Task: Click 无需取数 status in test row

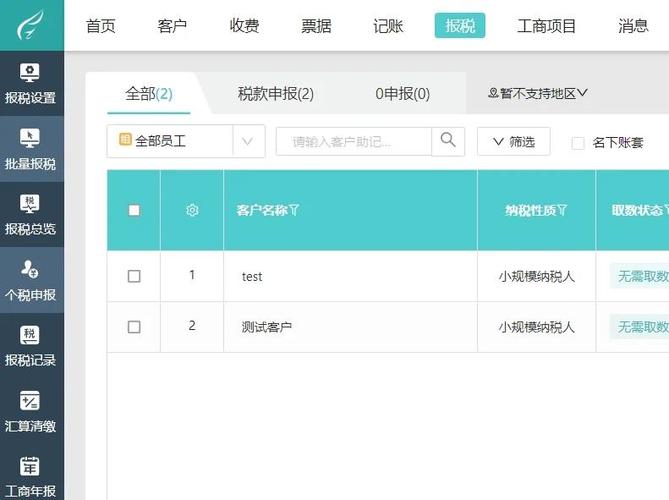Action: pos(640,276)
